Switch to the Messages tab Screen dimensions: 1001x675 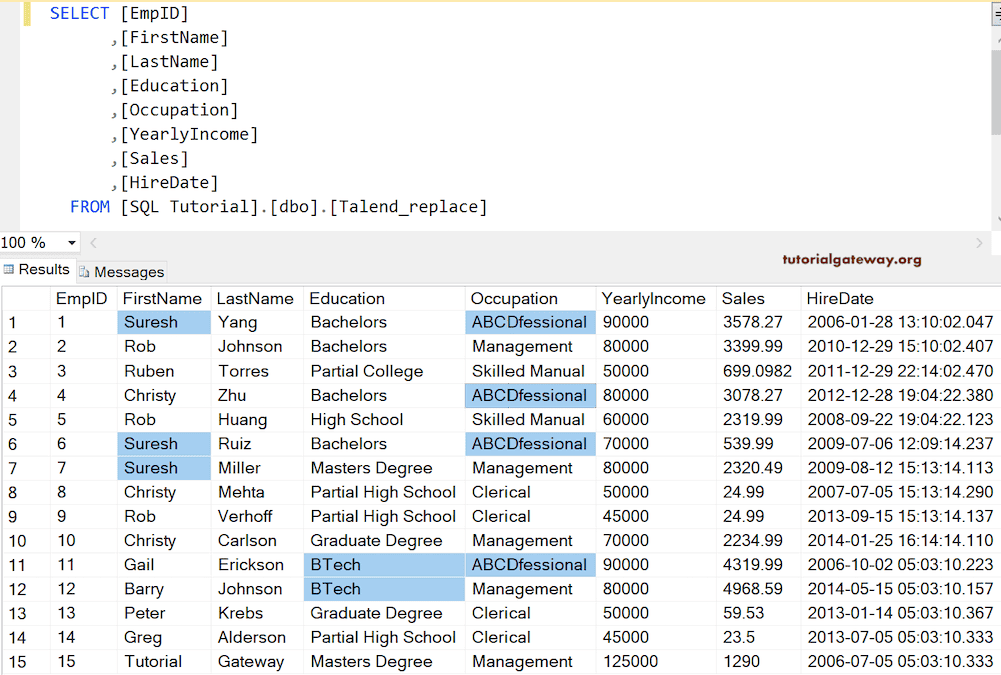(122, 272)
